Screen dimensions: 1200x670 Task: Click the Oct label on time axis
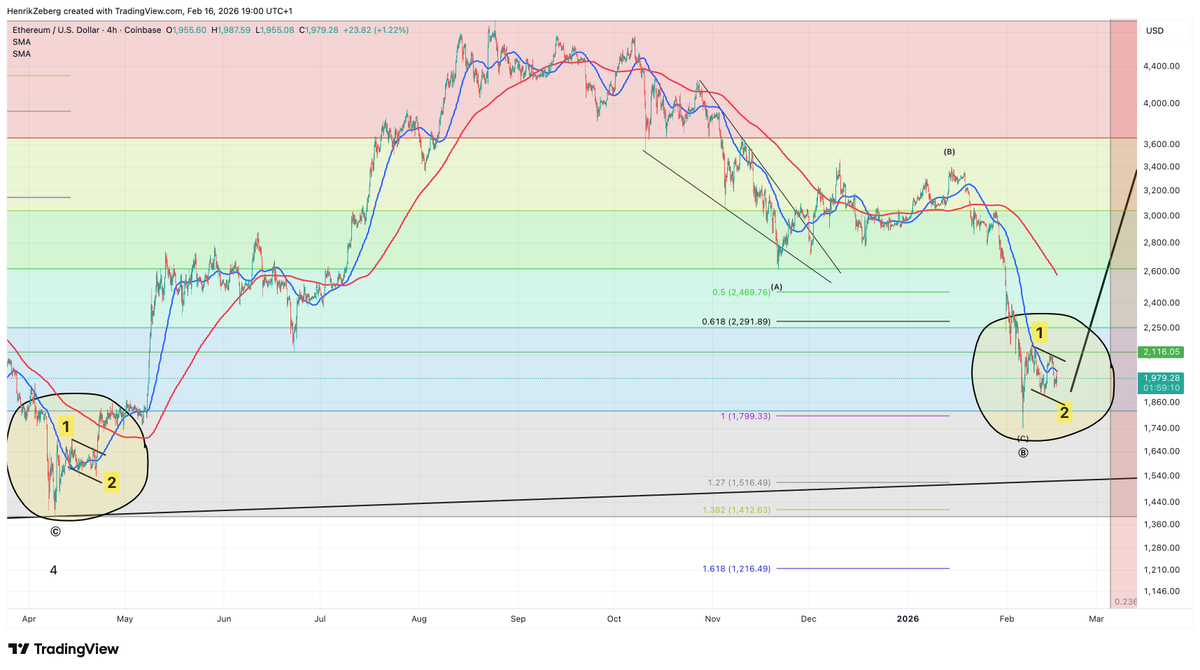click(614, 620)
